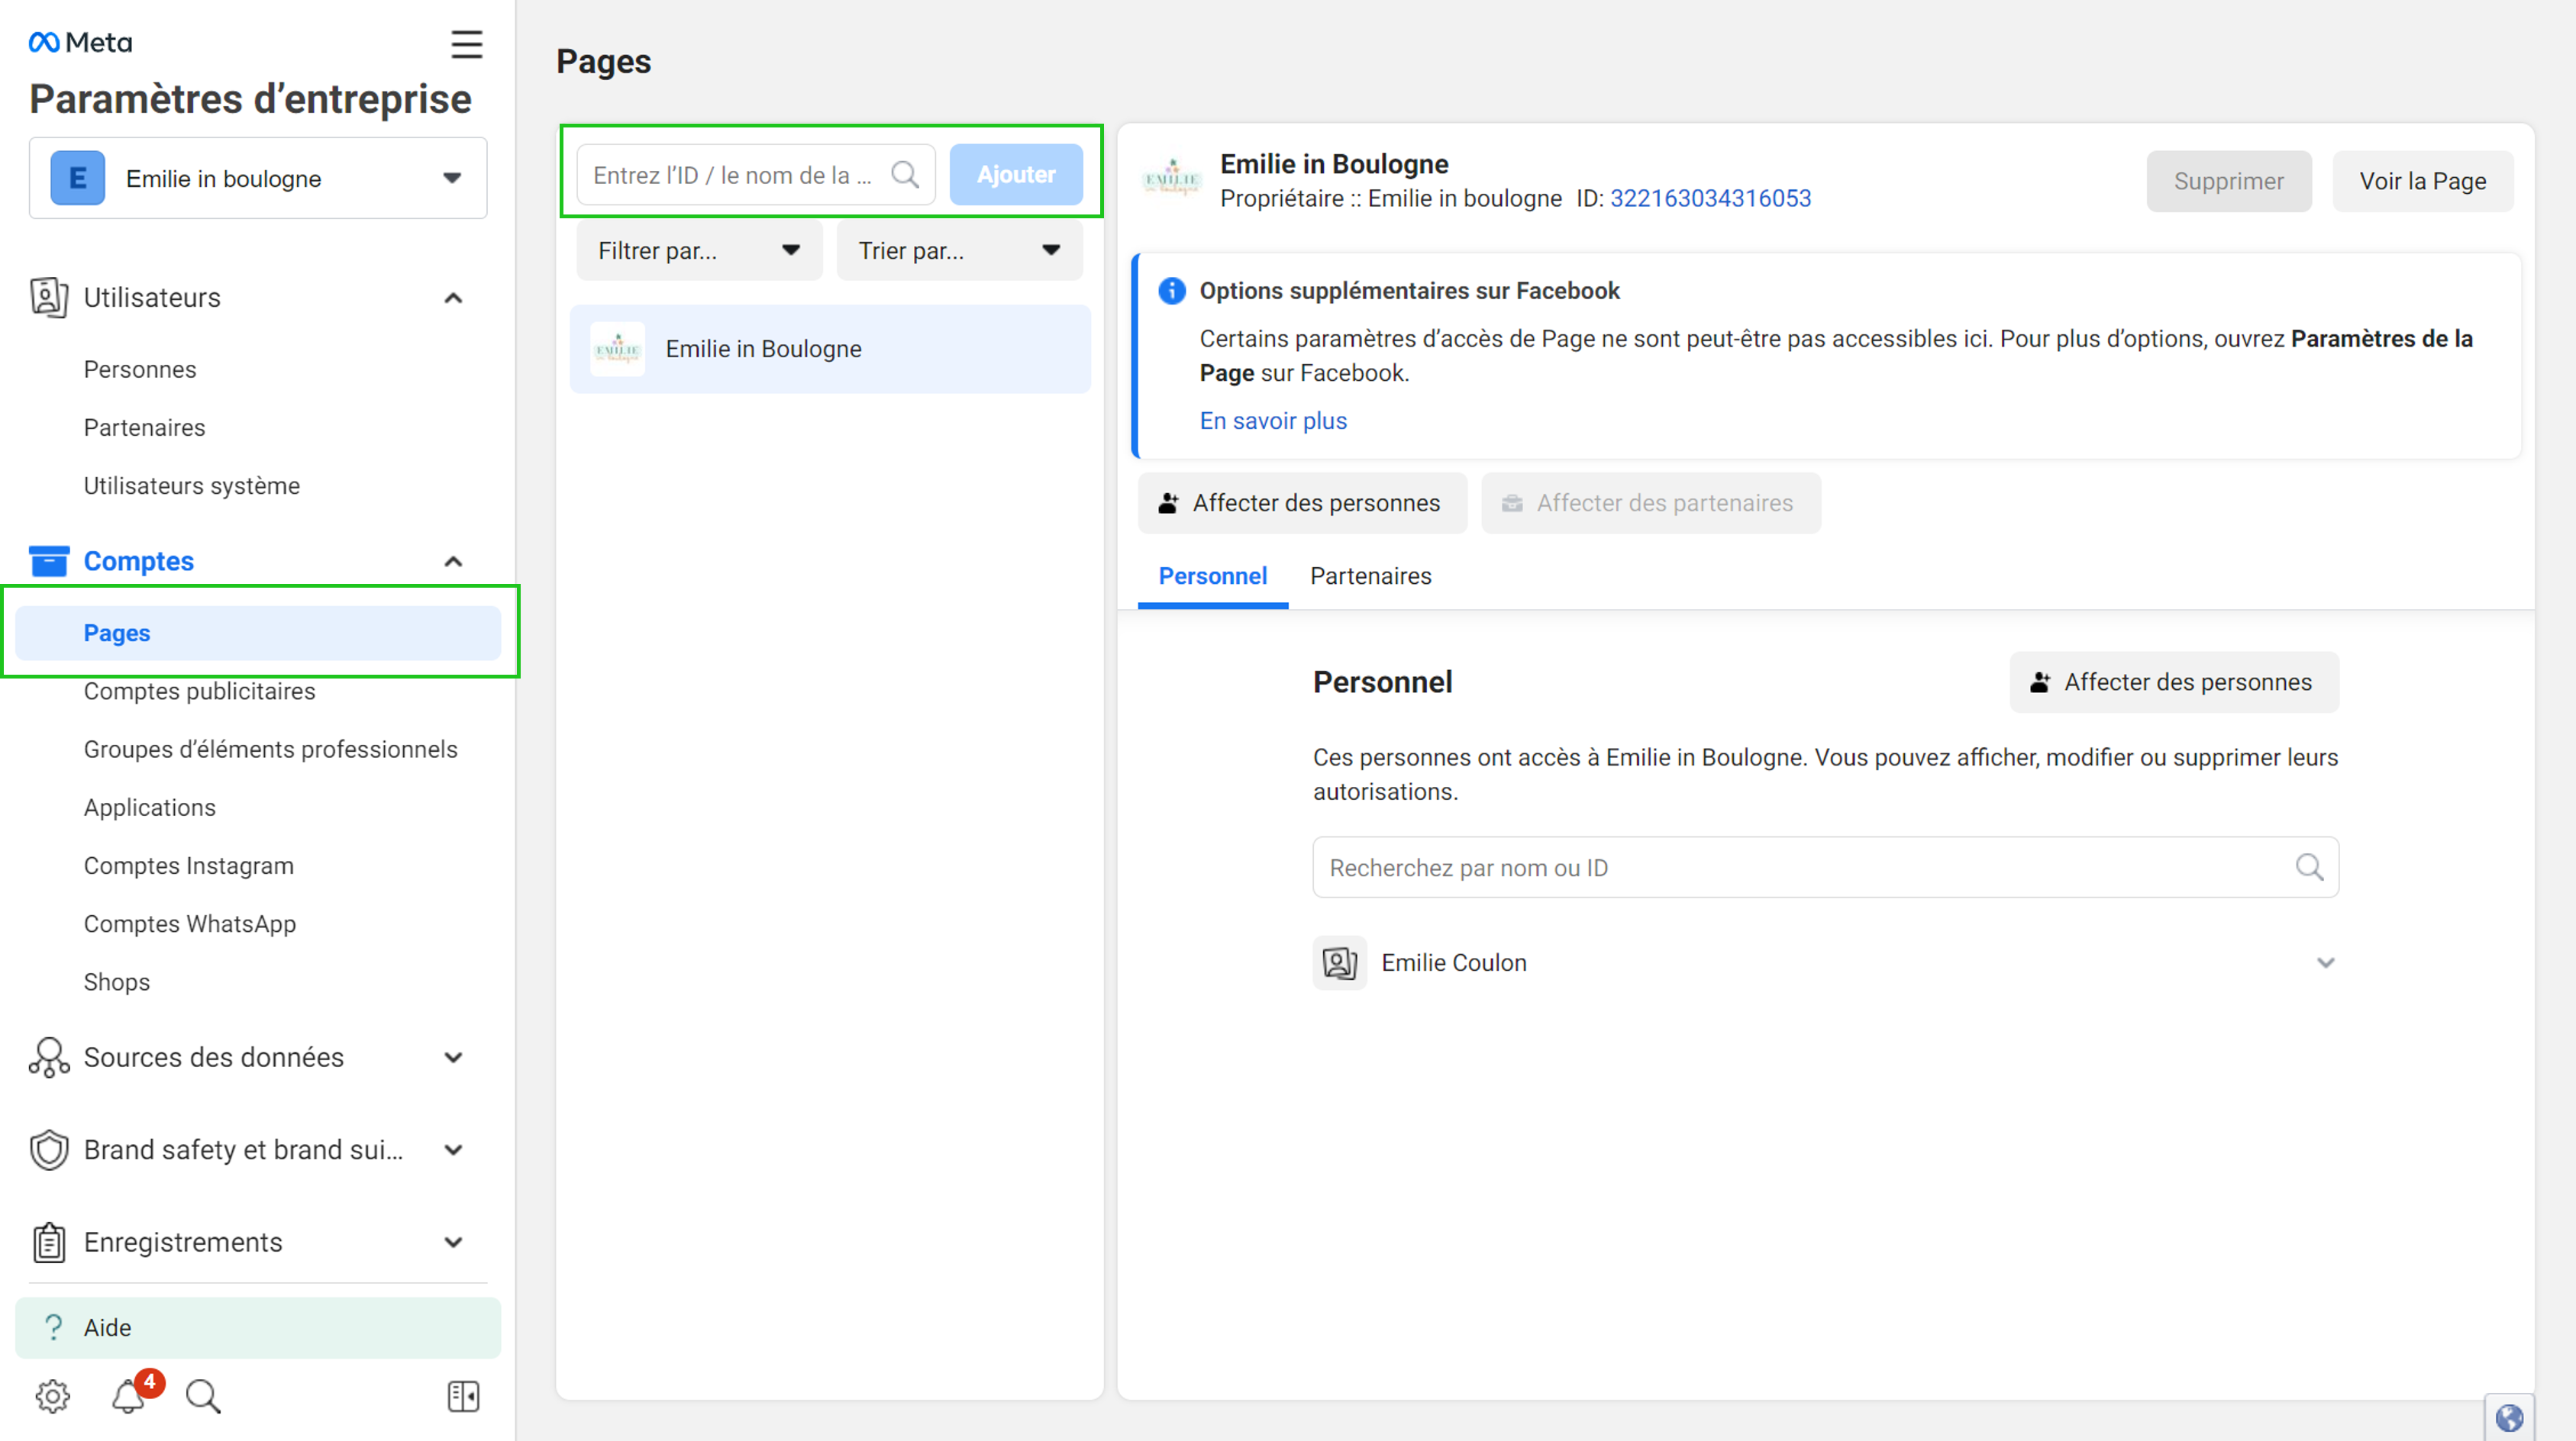Image resolution: width=2576 pixels, height=1441 pixels.
Task: Click Affecter des personnes above the tabs
Action: click(x=1302, y=503)
